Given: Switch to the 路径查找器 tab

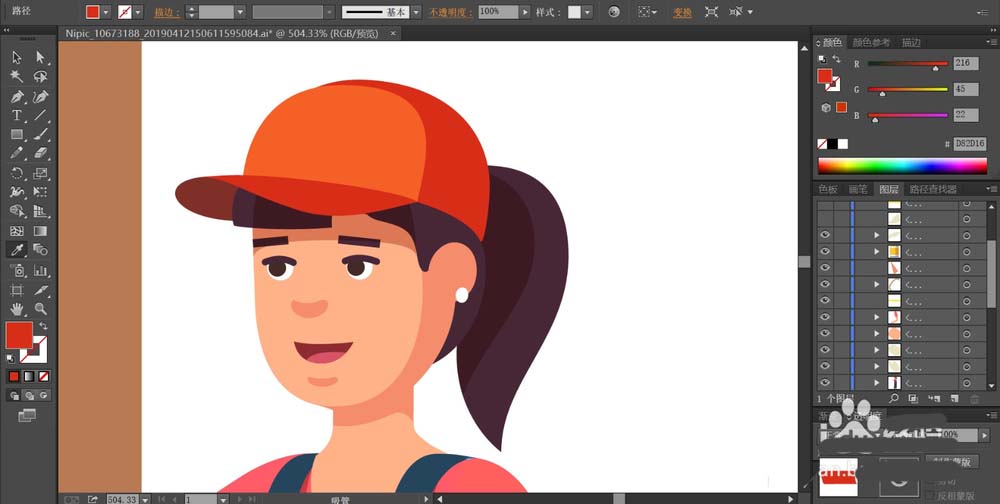Looking at the screenshot, I should tap(933, 189).
